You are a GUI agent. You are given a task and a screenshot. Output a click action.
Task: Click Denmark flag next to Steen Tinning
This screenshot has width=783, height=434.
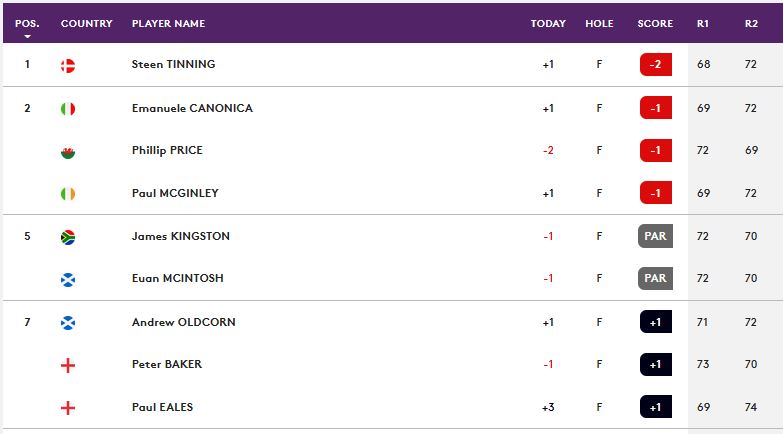pos(68,65)
